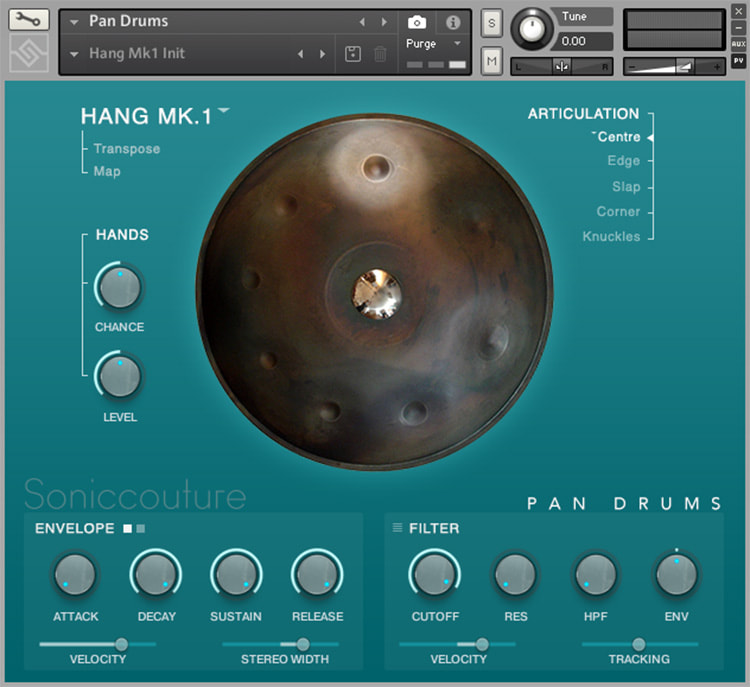Open the Map option
750x687 pixels.
click(x=107, y=171)
